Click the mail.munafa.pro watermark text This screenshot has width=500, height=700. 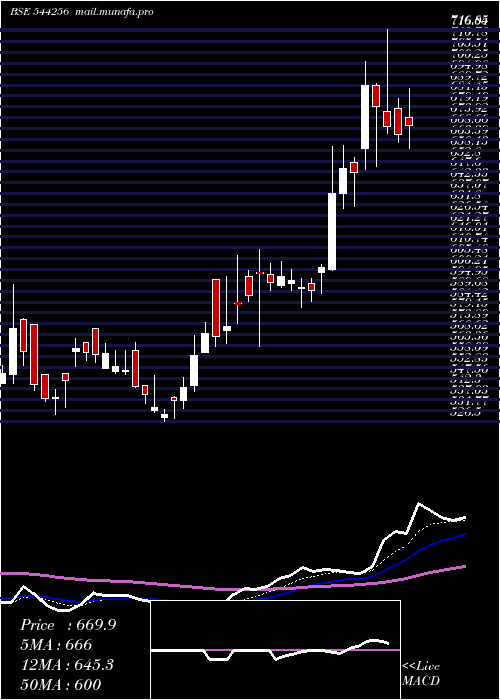[113, 12]
